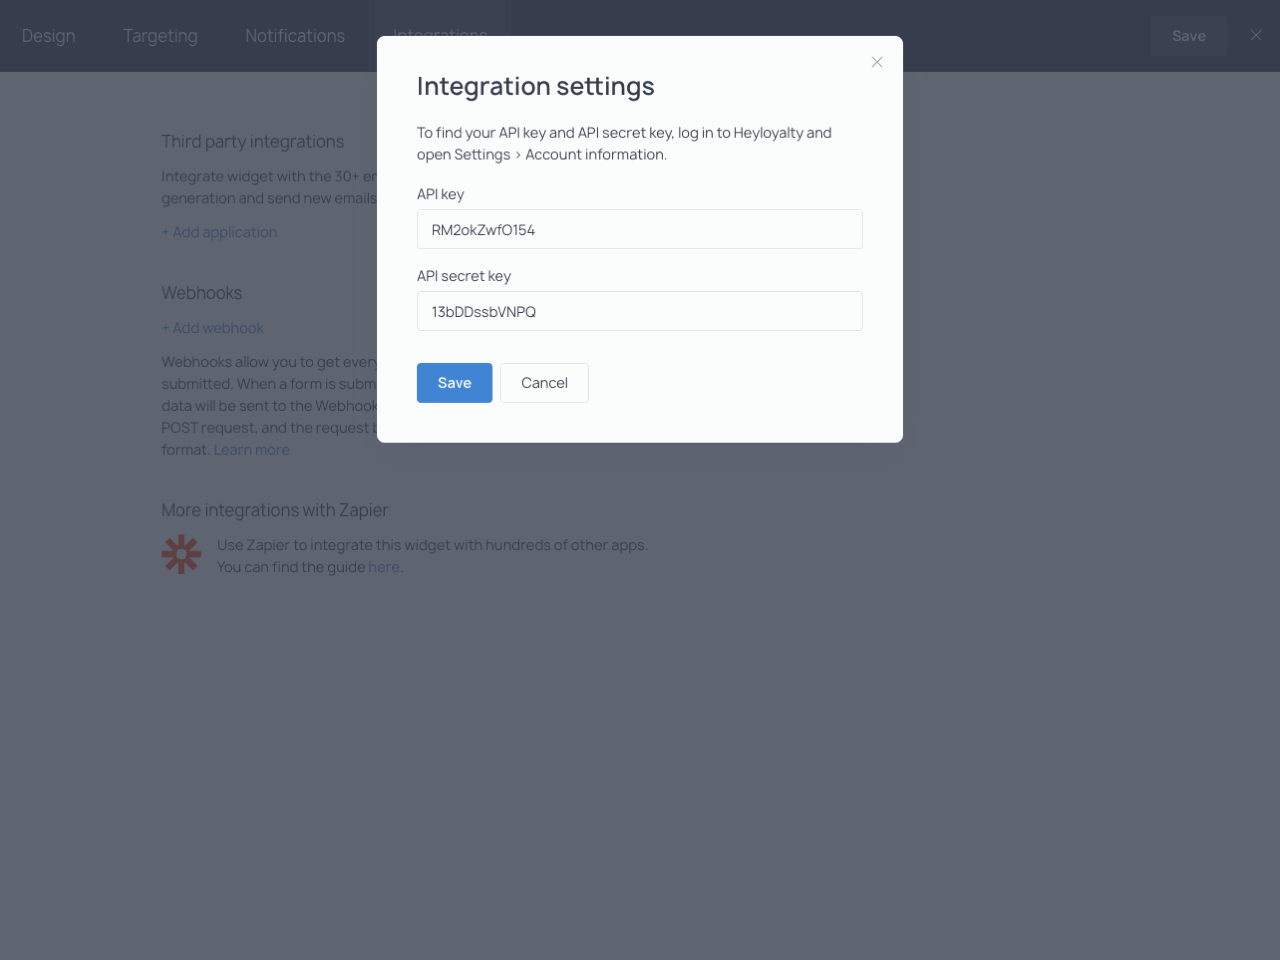
Task: Open the Notifications tab
Action: click(x=294, y=36)
